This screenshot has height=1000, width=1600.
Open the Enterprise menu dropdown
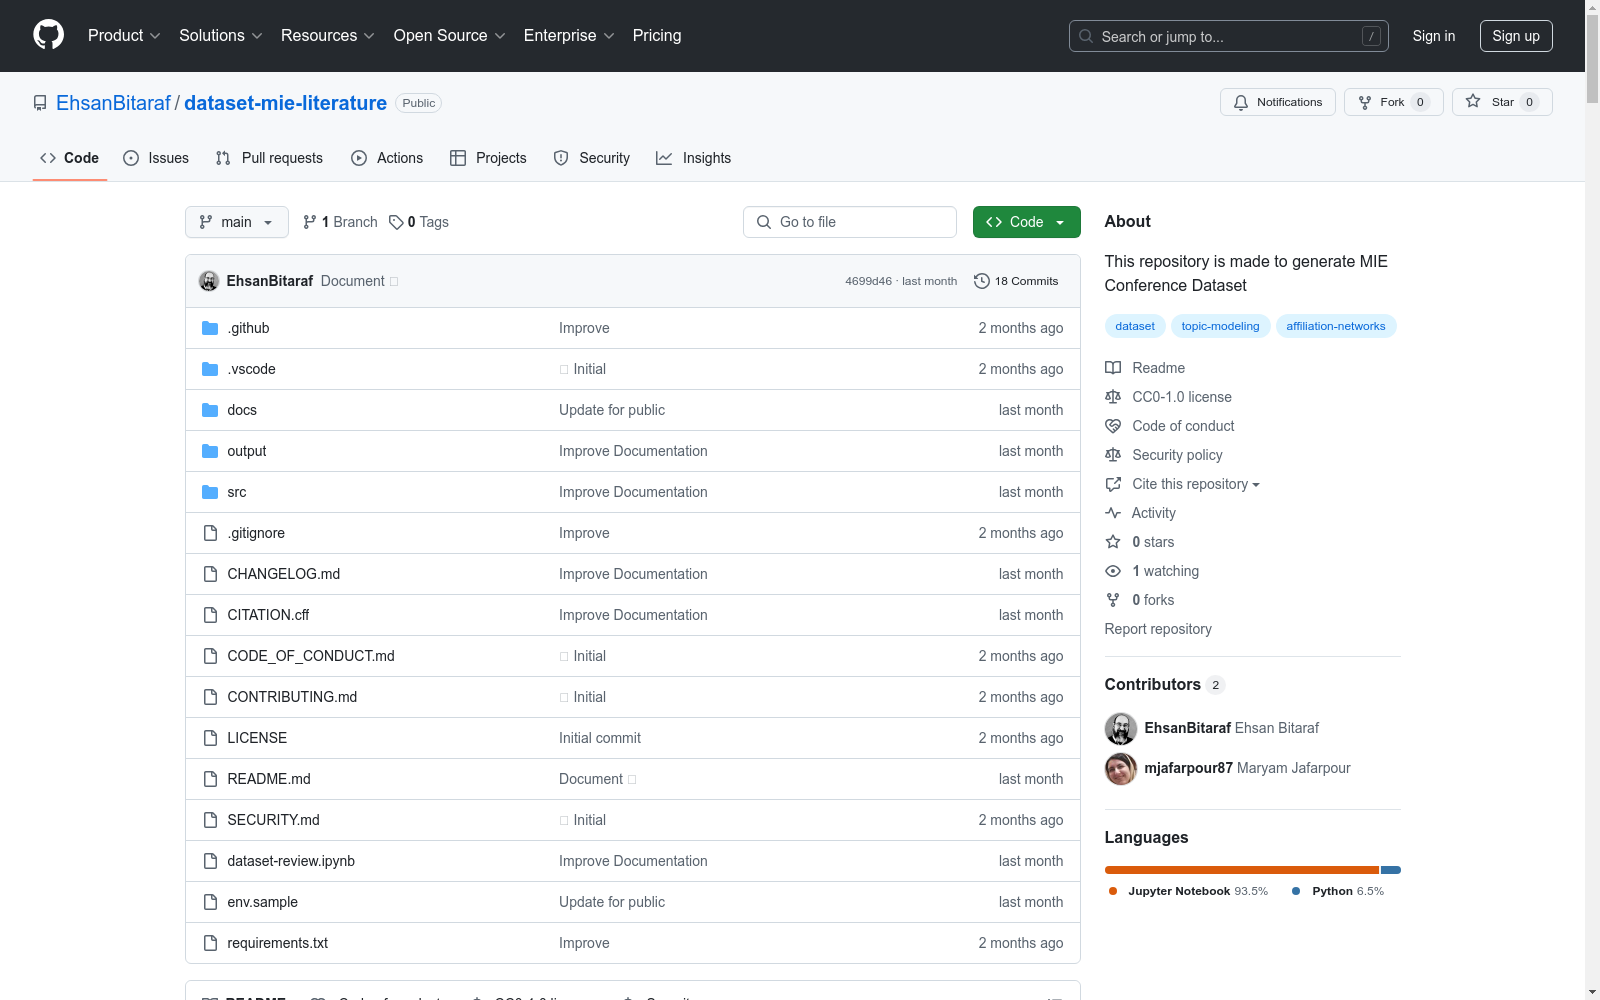pos(569,36)
